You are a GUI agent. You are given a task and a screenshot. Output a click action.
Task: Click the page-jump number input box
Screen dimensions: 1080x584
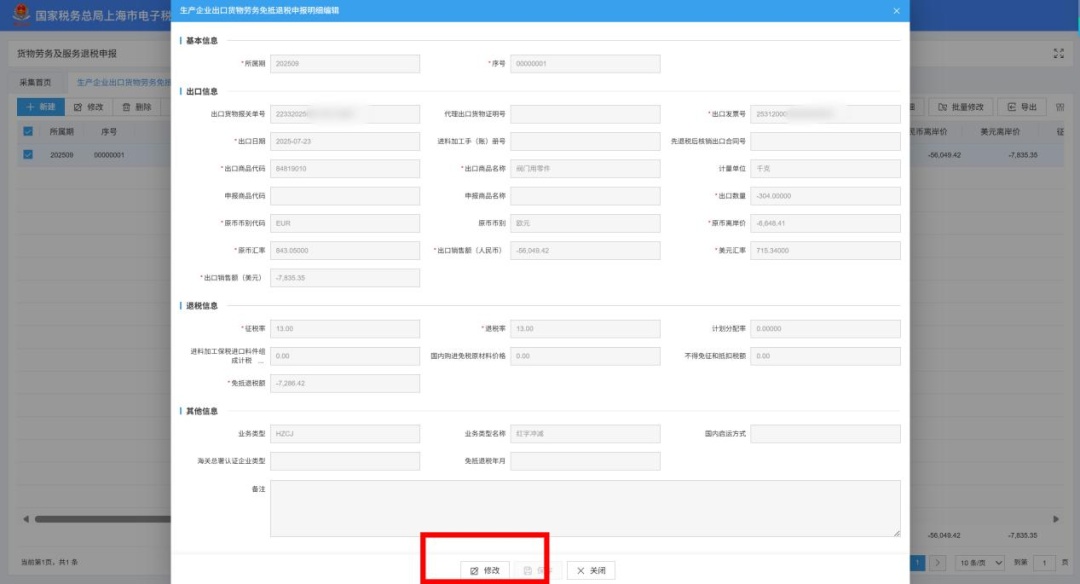coord(1046,563)
